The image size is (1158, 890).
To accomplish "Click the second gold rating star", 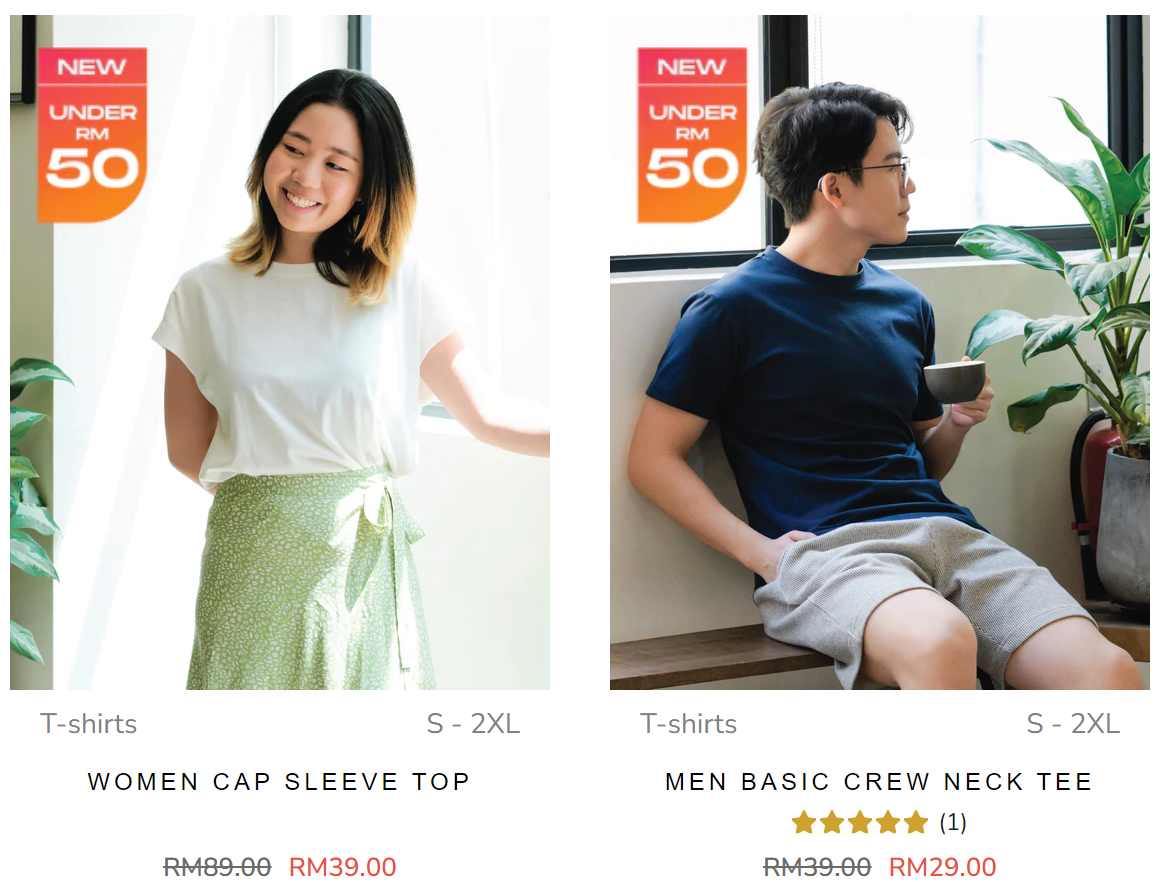I will coord(832,822).
